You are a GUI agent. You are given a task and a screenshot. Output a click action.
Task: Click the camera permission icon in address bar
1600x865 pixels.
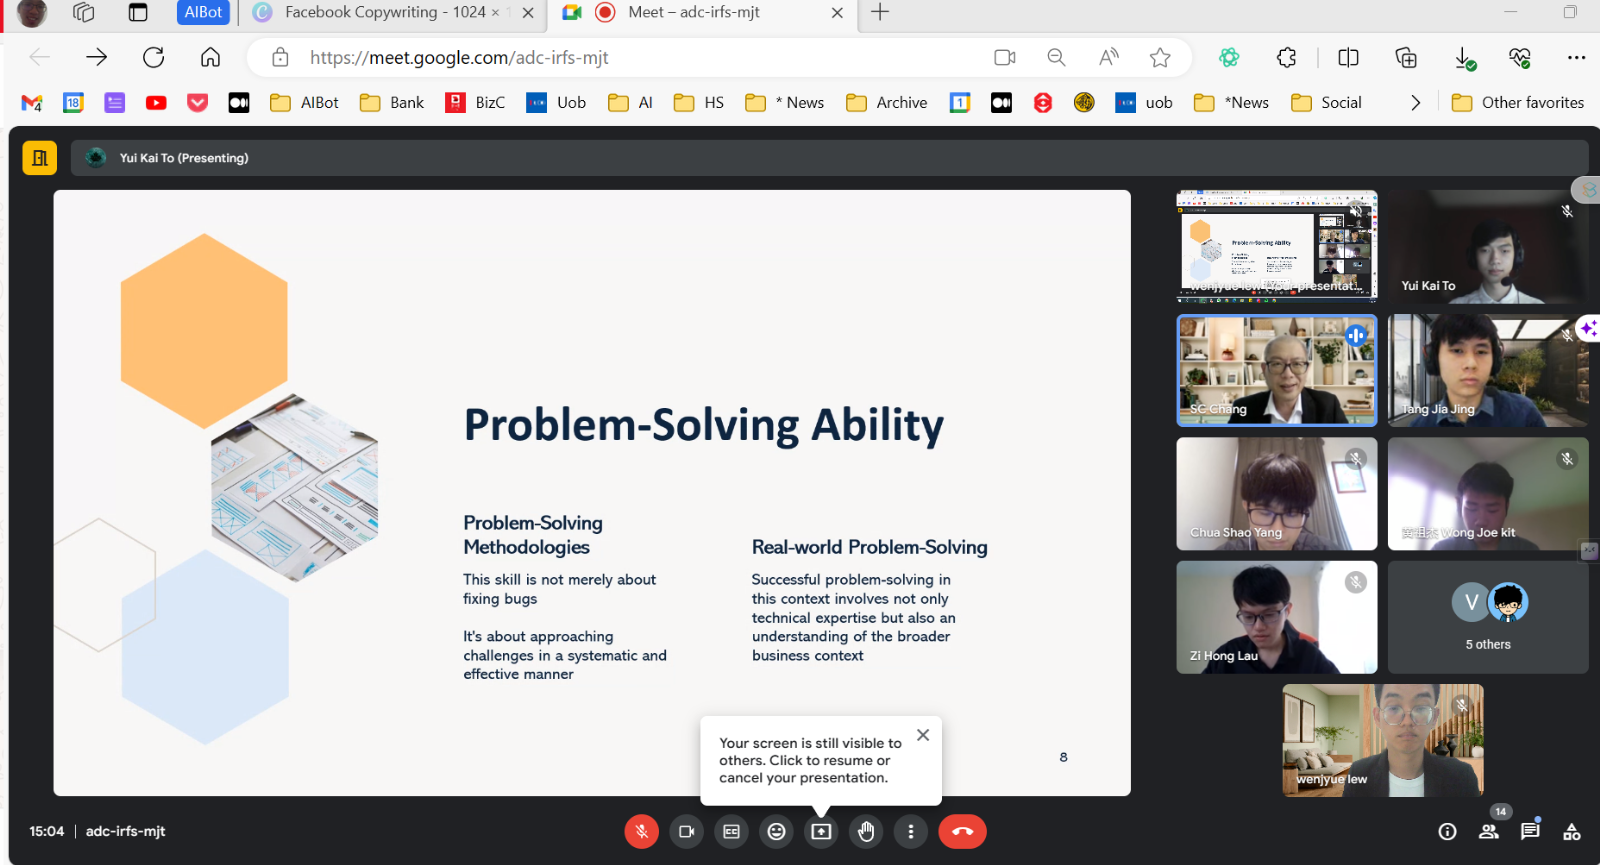(1005, 58)
